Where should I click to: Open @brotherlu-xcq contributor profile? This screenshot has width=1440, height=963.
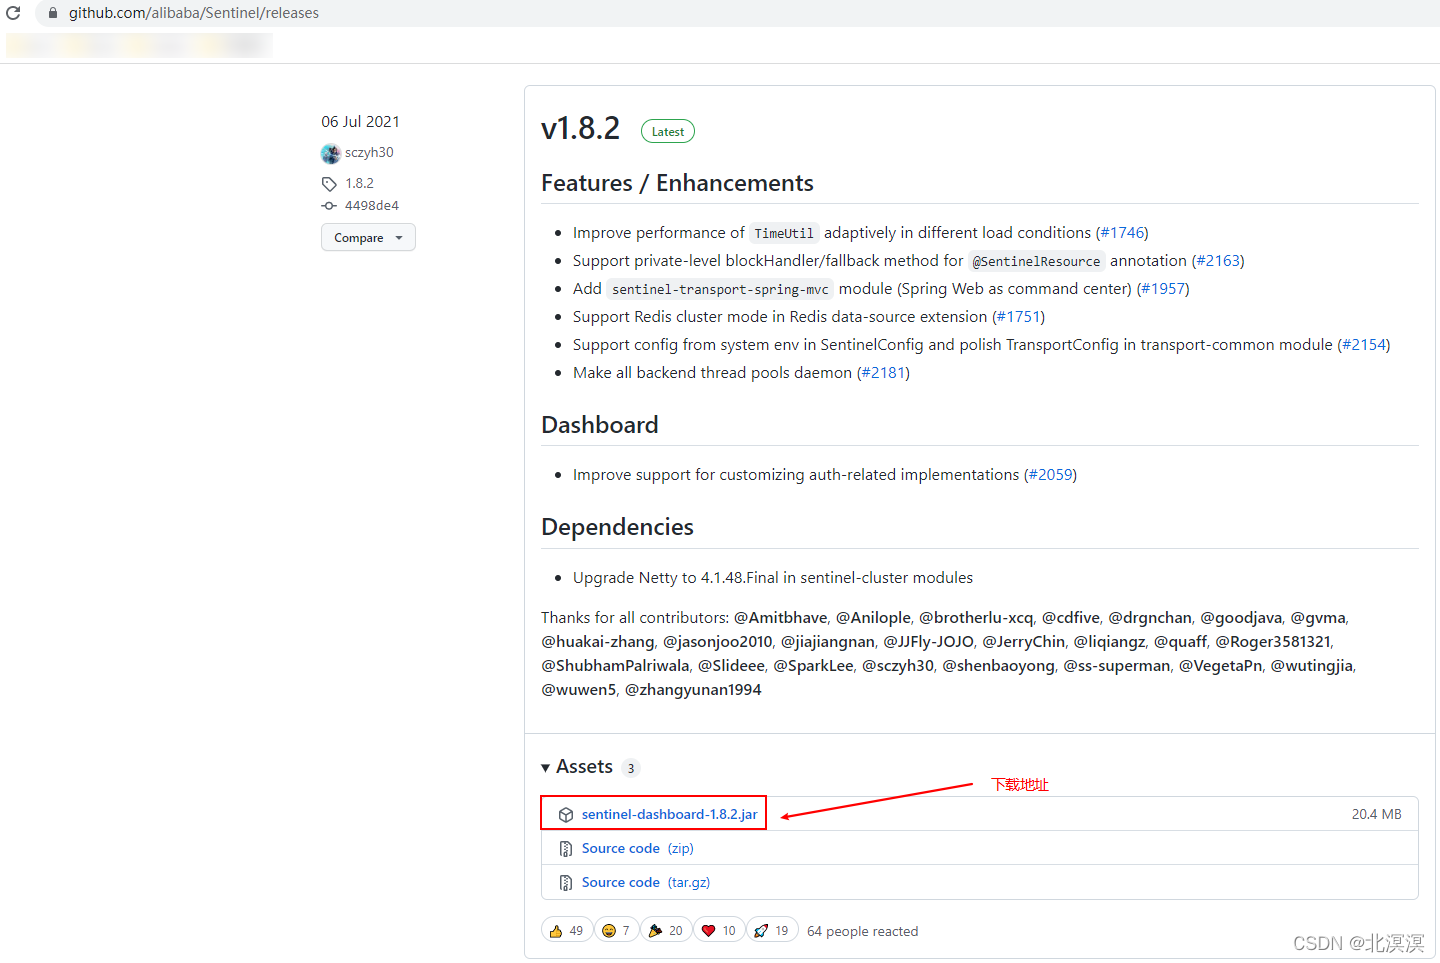pyautogui.click(x=976, y=618)
